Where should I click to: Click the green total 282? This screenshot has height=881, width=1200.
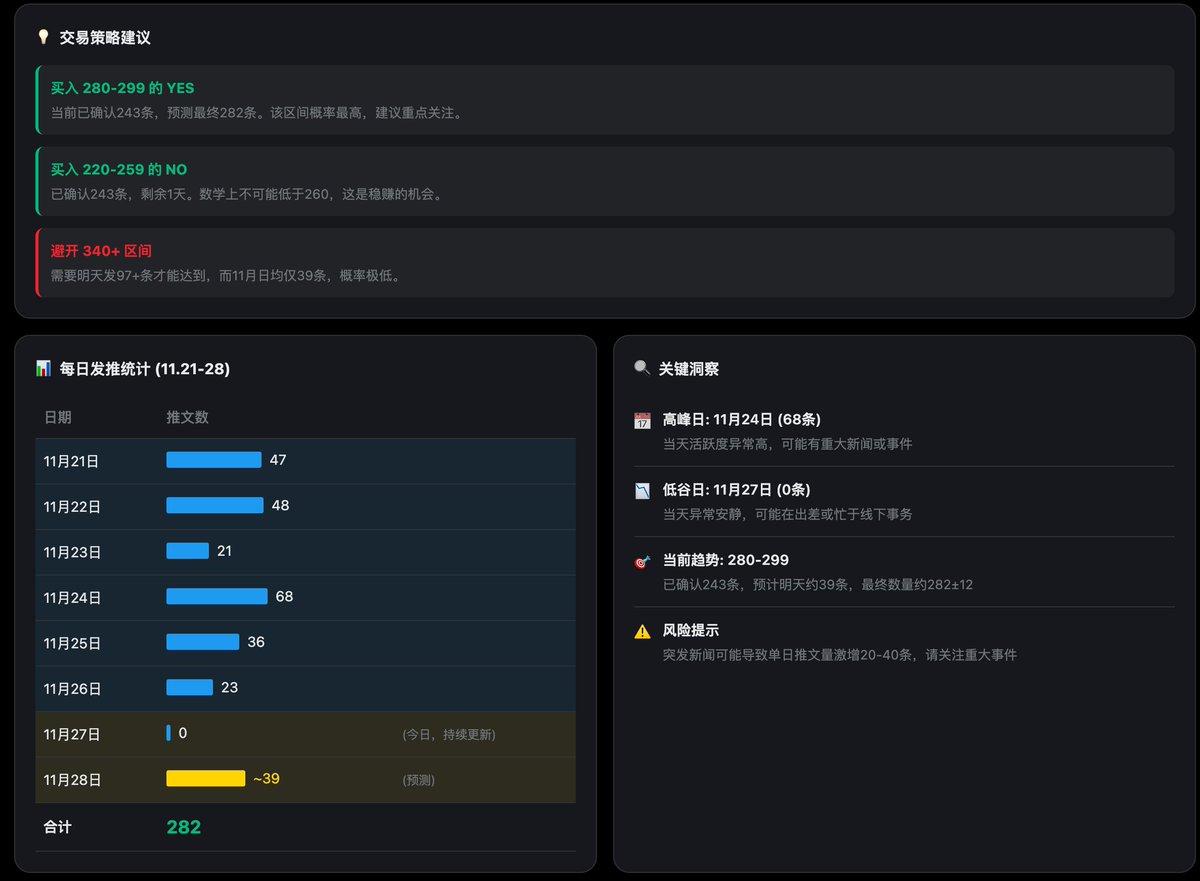[x=184, y=827]
